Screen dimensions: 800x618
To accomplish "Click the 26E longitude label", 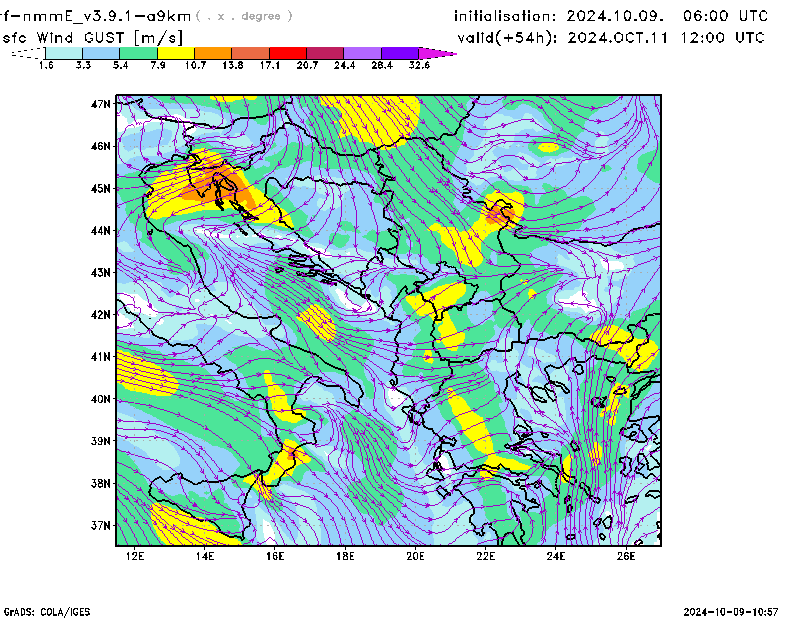I will pyautogui.click(x=626, y=556).
